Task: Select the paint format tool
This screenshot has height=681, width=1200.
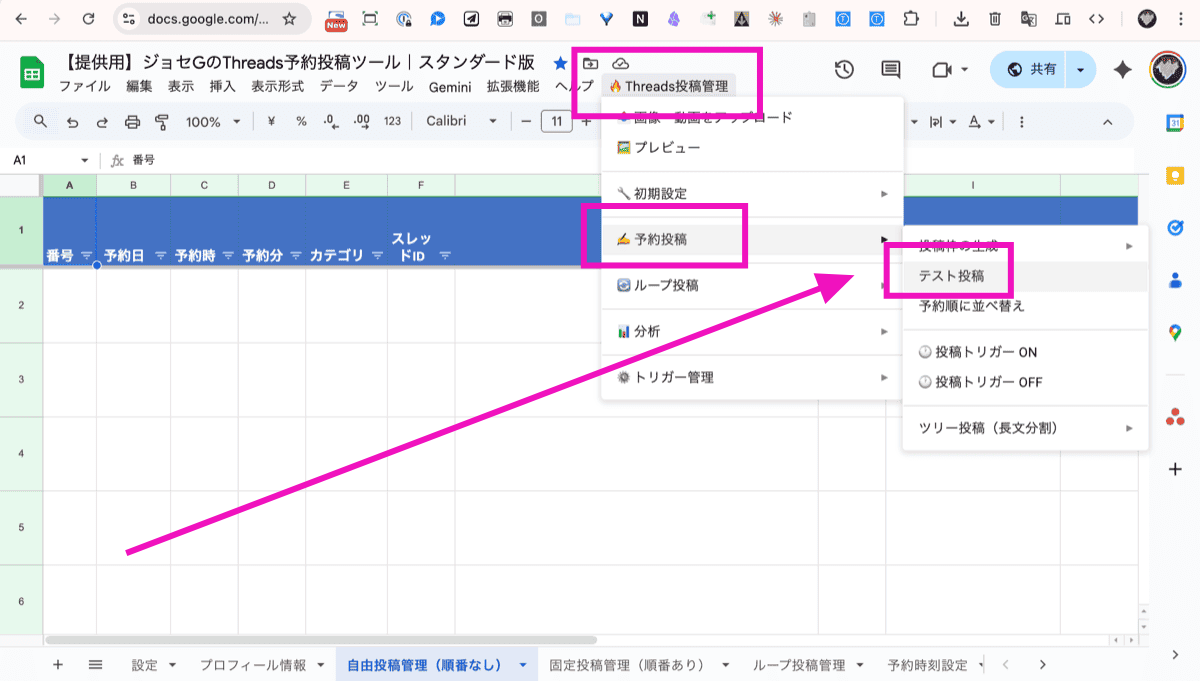Action: pos(162,122)
